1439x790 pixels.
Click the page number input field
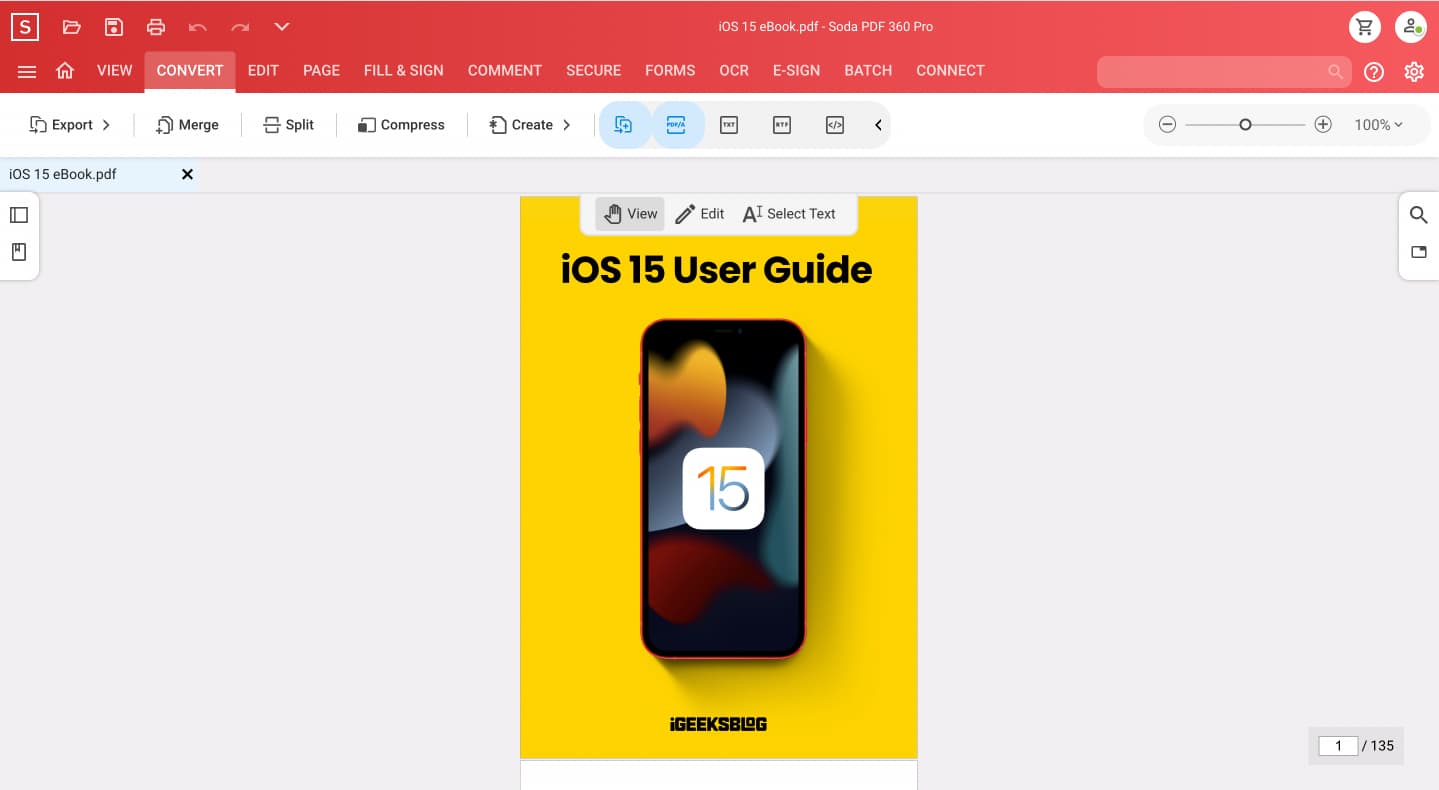coord(1338,746)
